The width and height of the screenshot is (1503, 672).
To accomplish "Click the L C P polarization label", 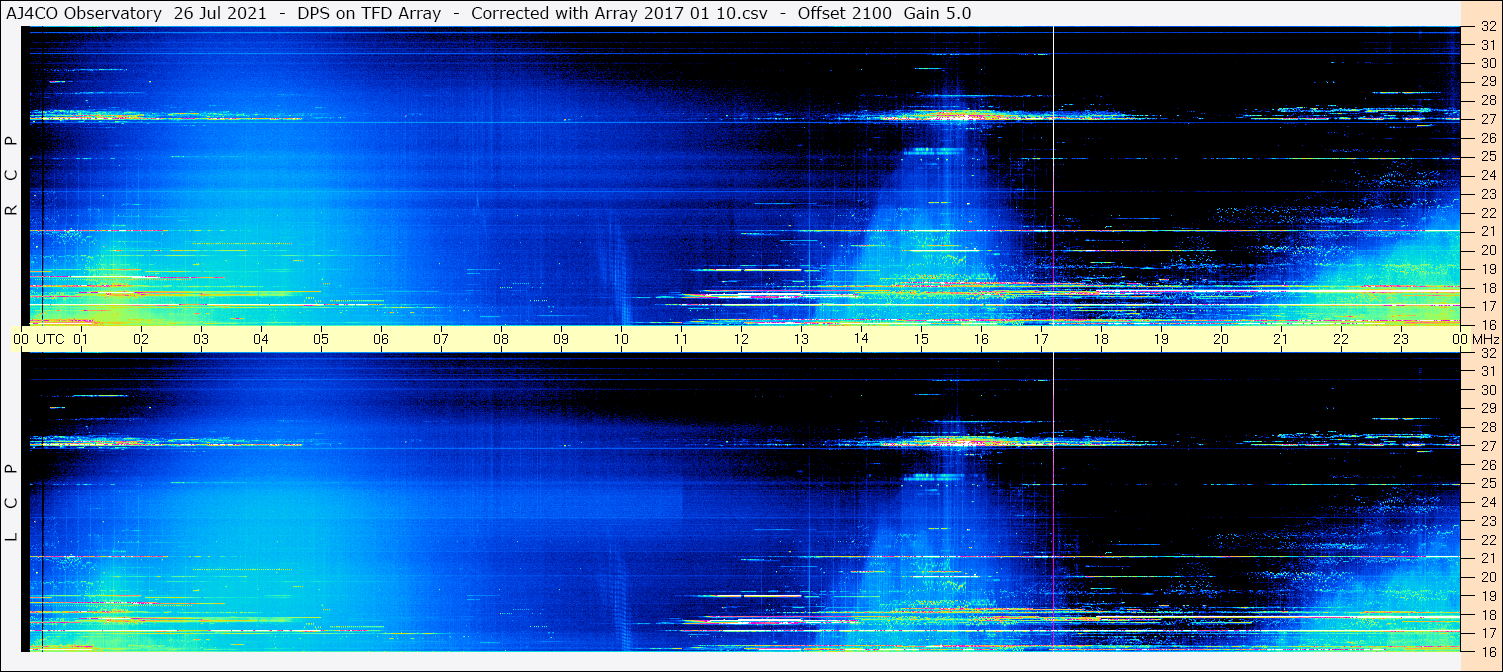I will [12, 503].
